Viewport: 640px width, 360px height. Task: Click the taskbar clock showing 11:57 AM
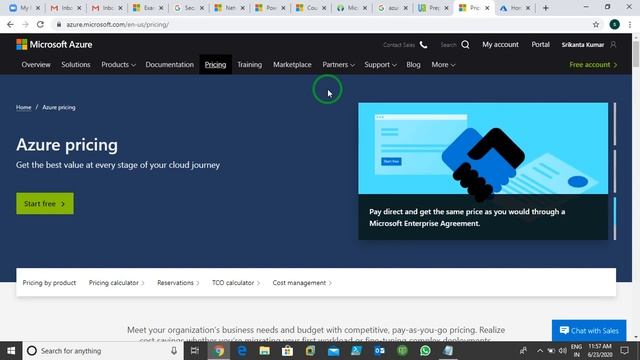[600, 351]
